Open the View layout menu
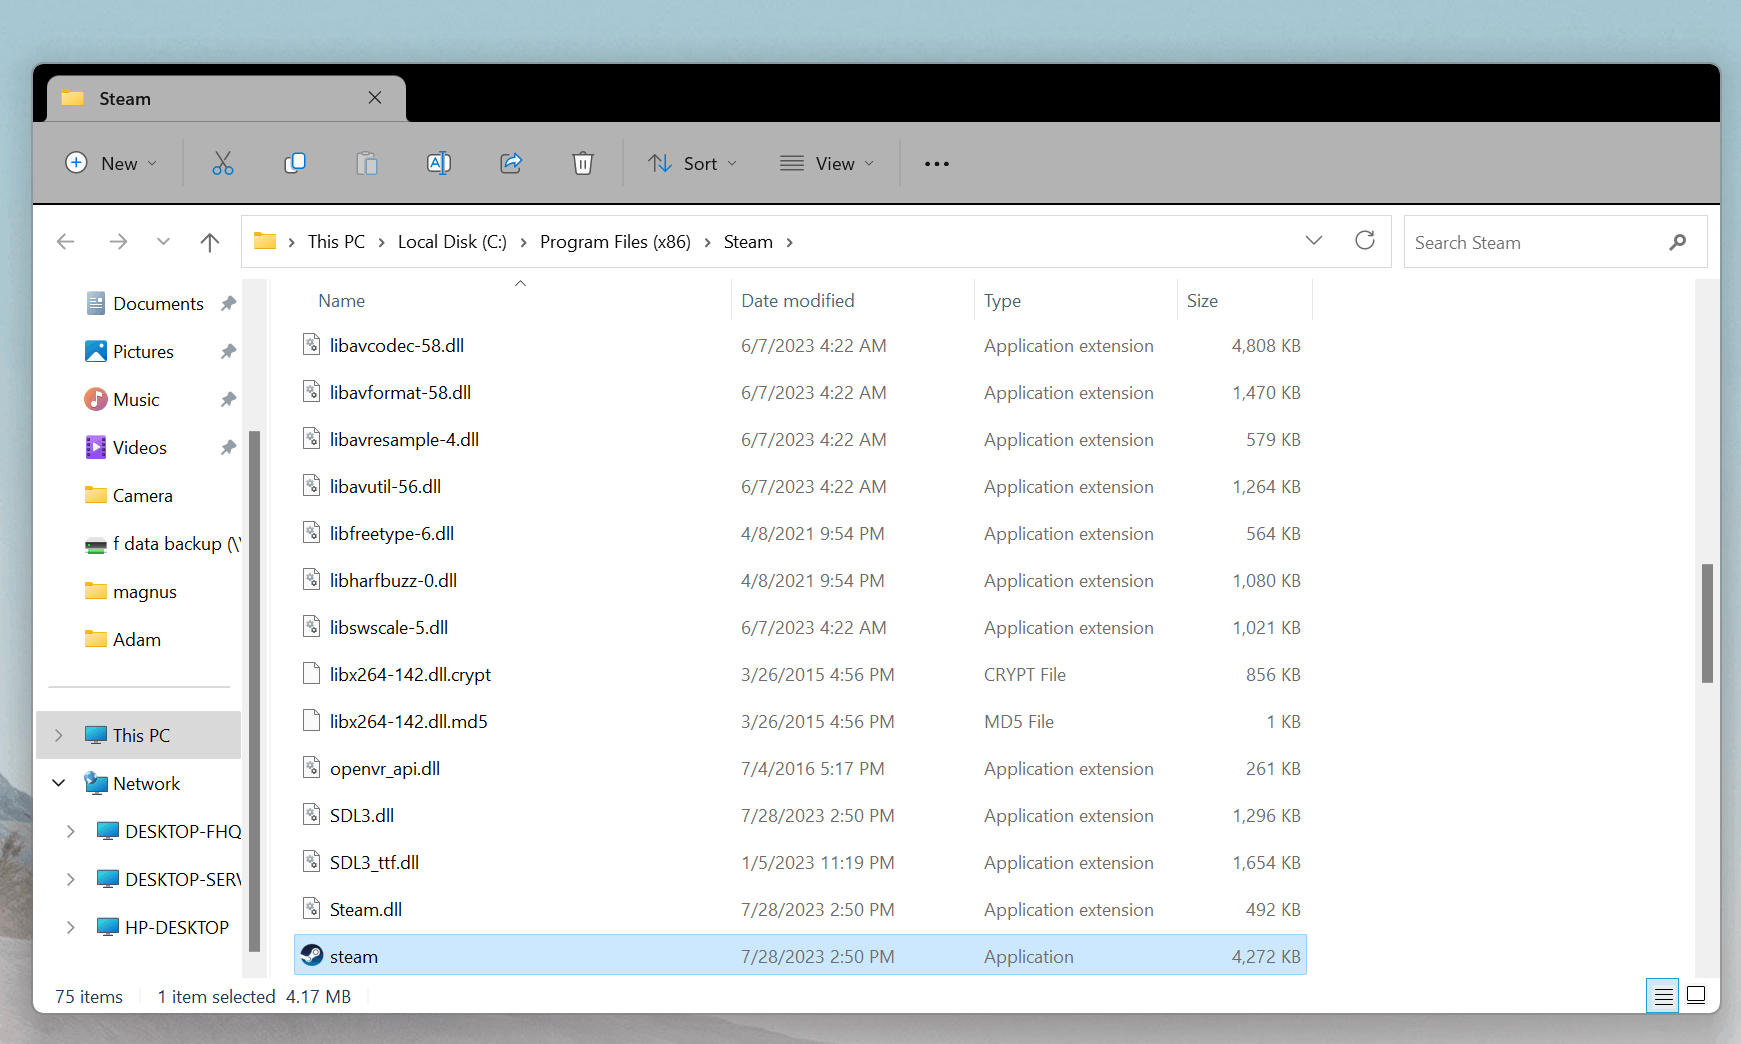Image resolution: width=1741 pixels, height=1044 pixels. click(x=827, y=163)
